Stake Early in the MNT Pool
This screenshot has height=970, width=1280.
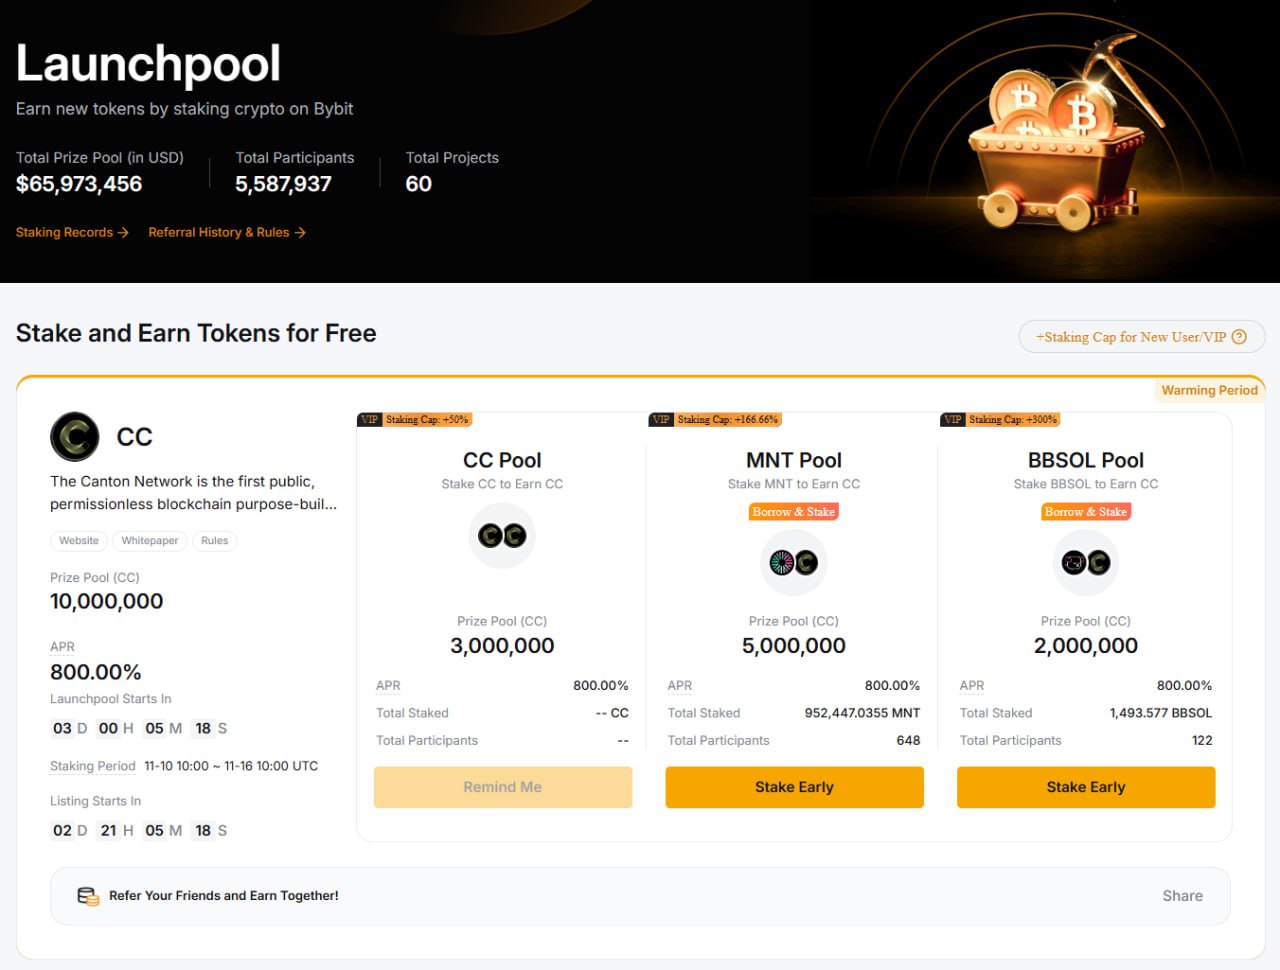794,787
